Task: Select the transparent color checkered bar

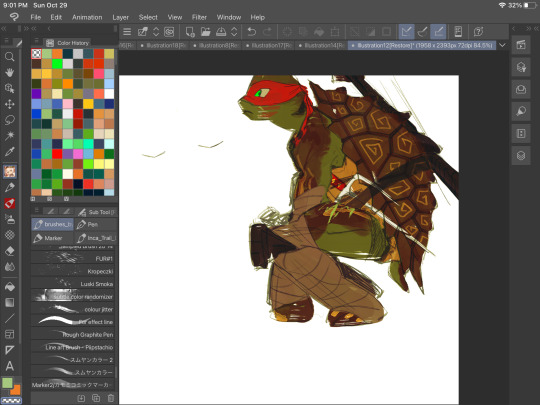Action: tap(12, 401)
